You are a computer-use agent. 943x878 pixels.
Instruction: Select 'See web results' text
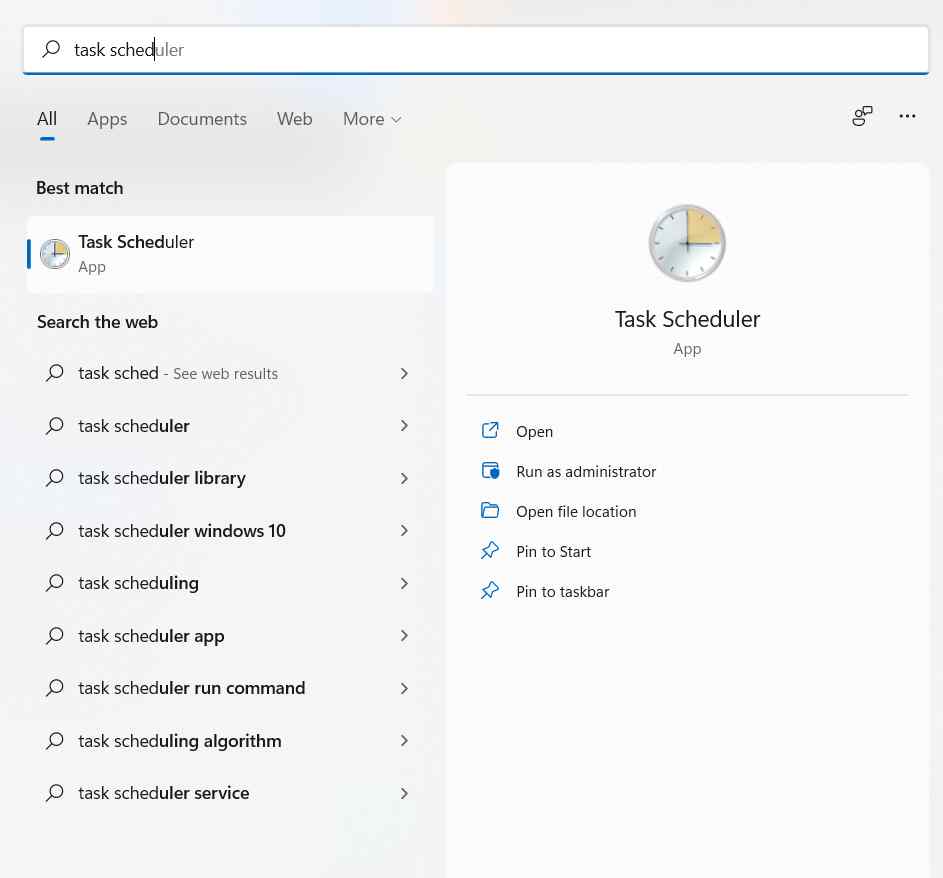pos(226,373)
